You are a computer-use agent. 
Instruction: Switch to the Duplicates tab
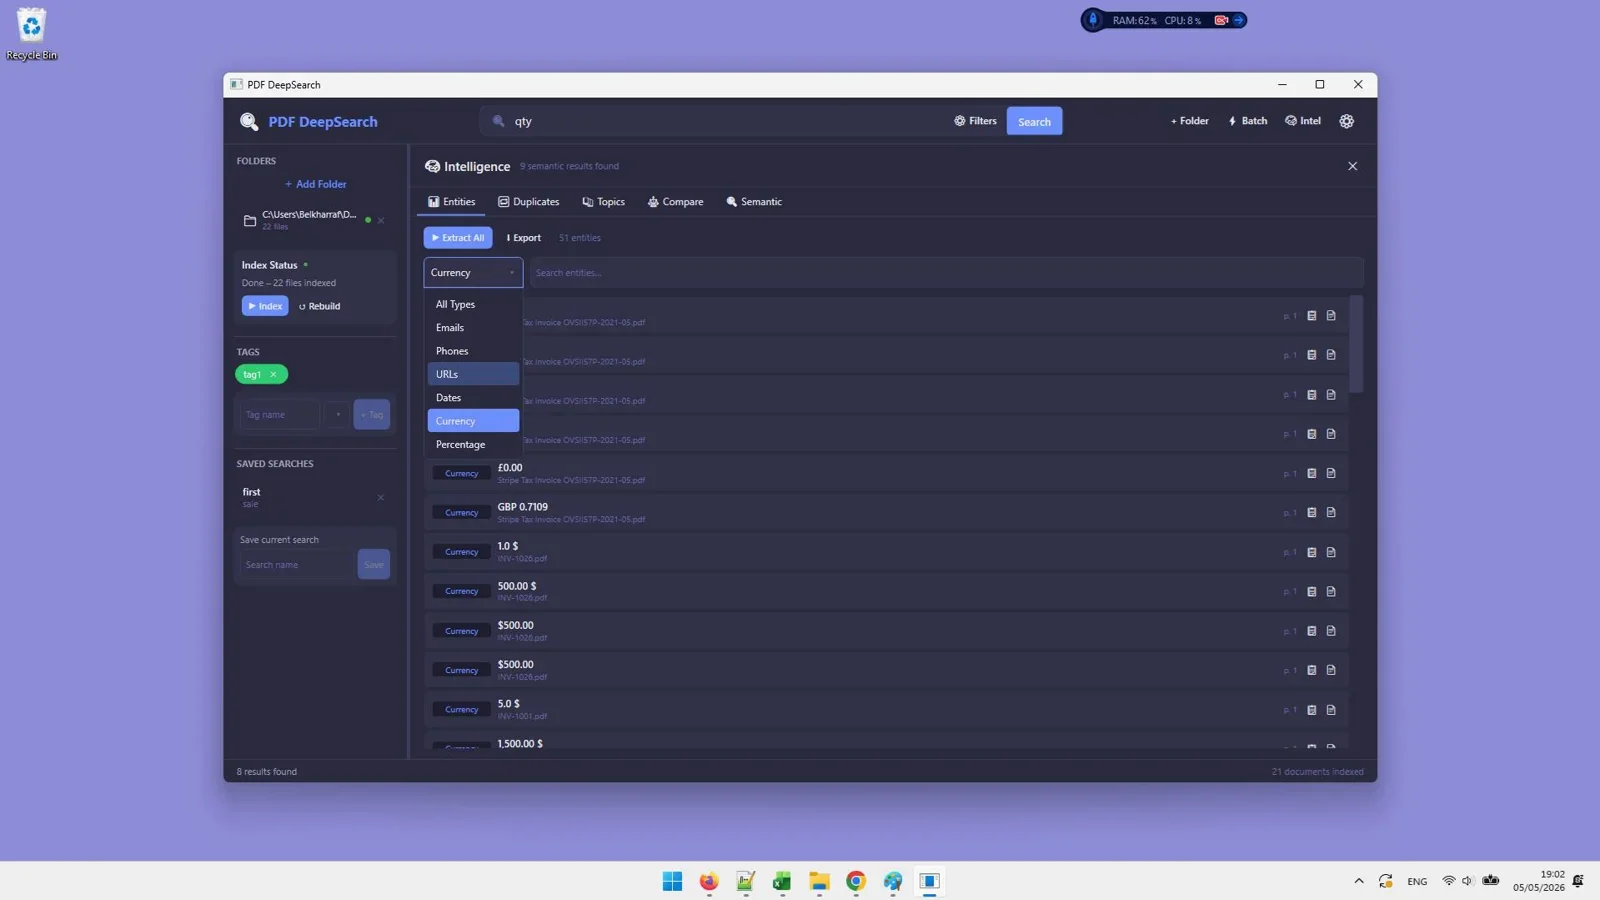pyautogui.click(x=529, y=201)
